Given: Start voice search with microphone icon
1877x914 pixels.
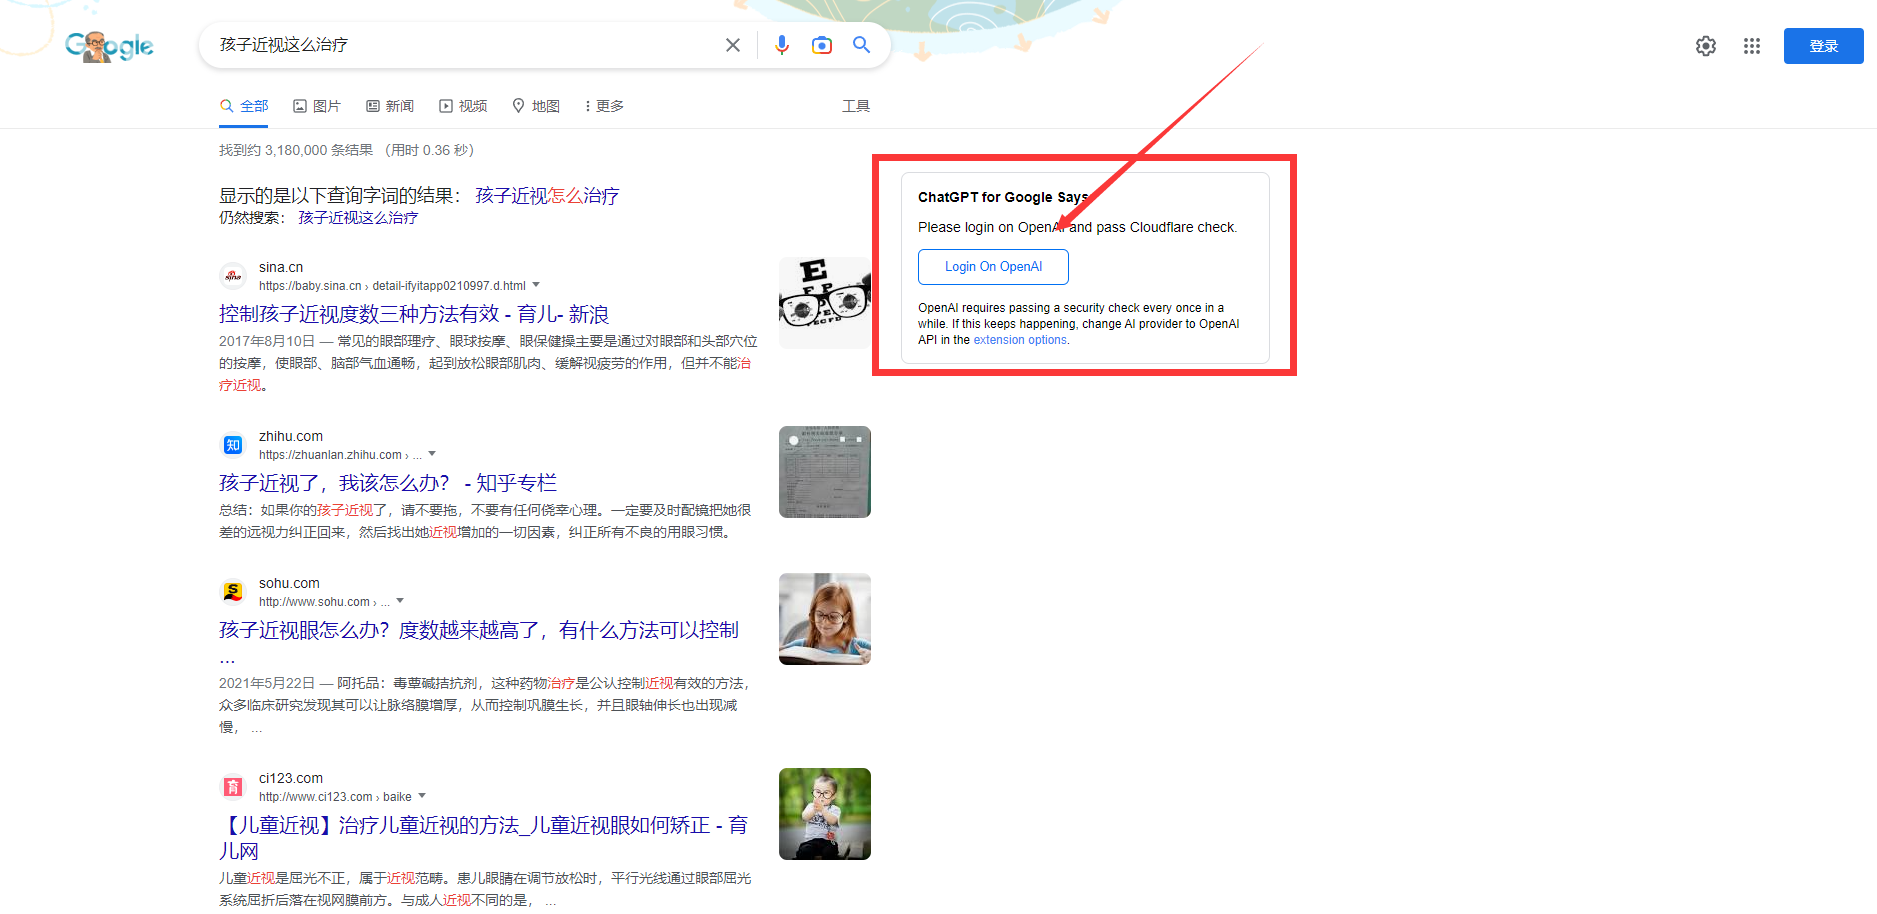Looking at the screenshot, I should pyautogui.click(x=782, y=45).
